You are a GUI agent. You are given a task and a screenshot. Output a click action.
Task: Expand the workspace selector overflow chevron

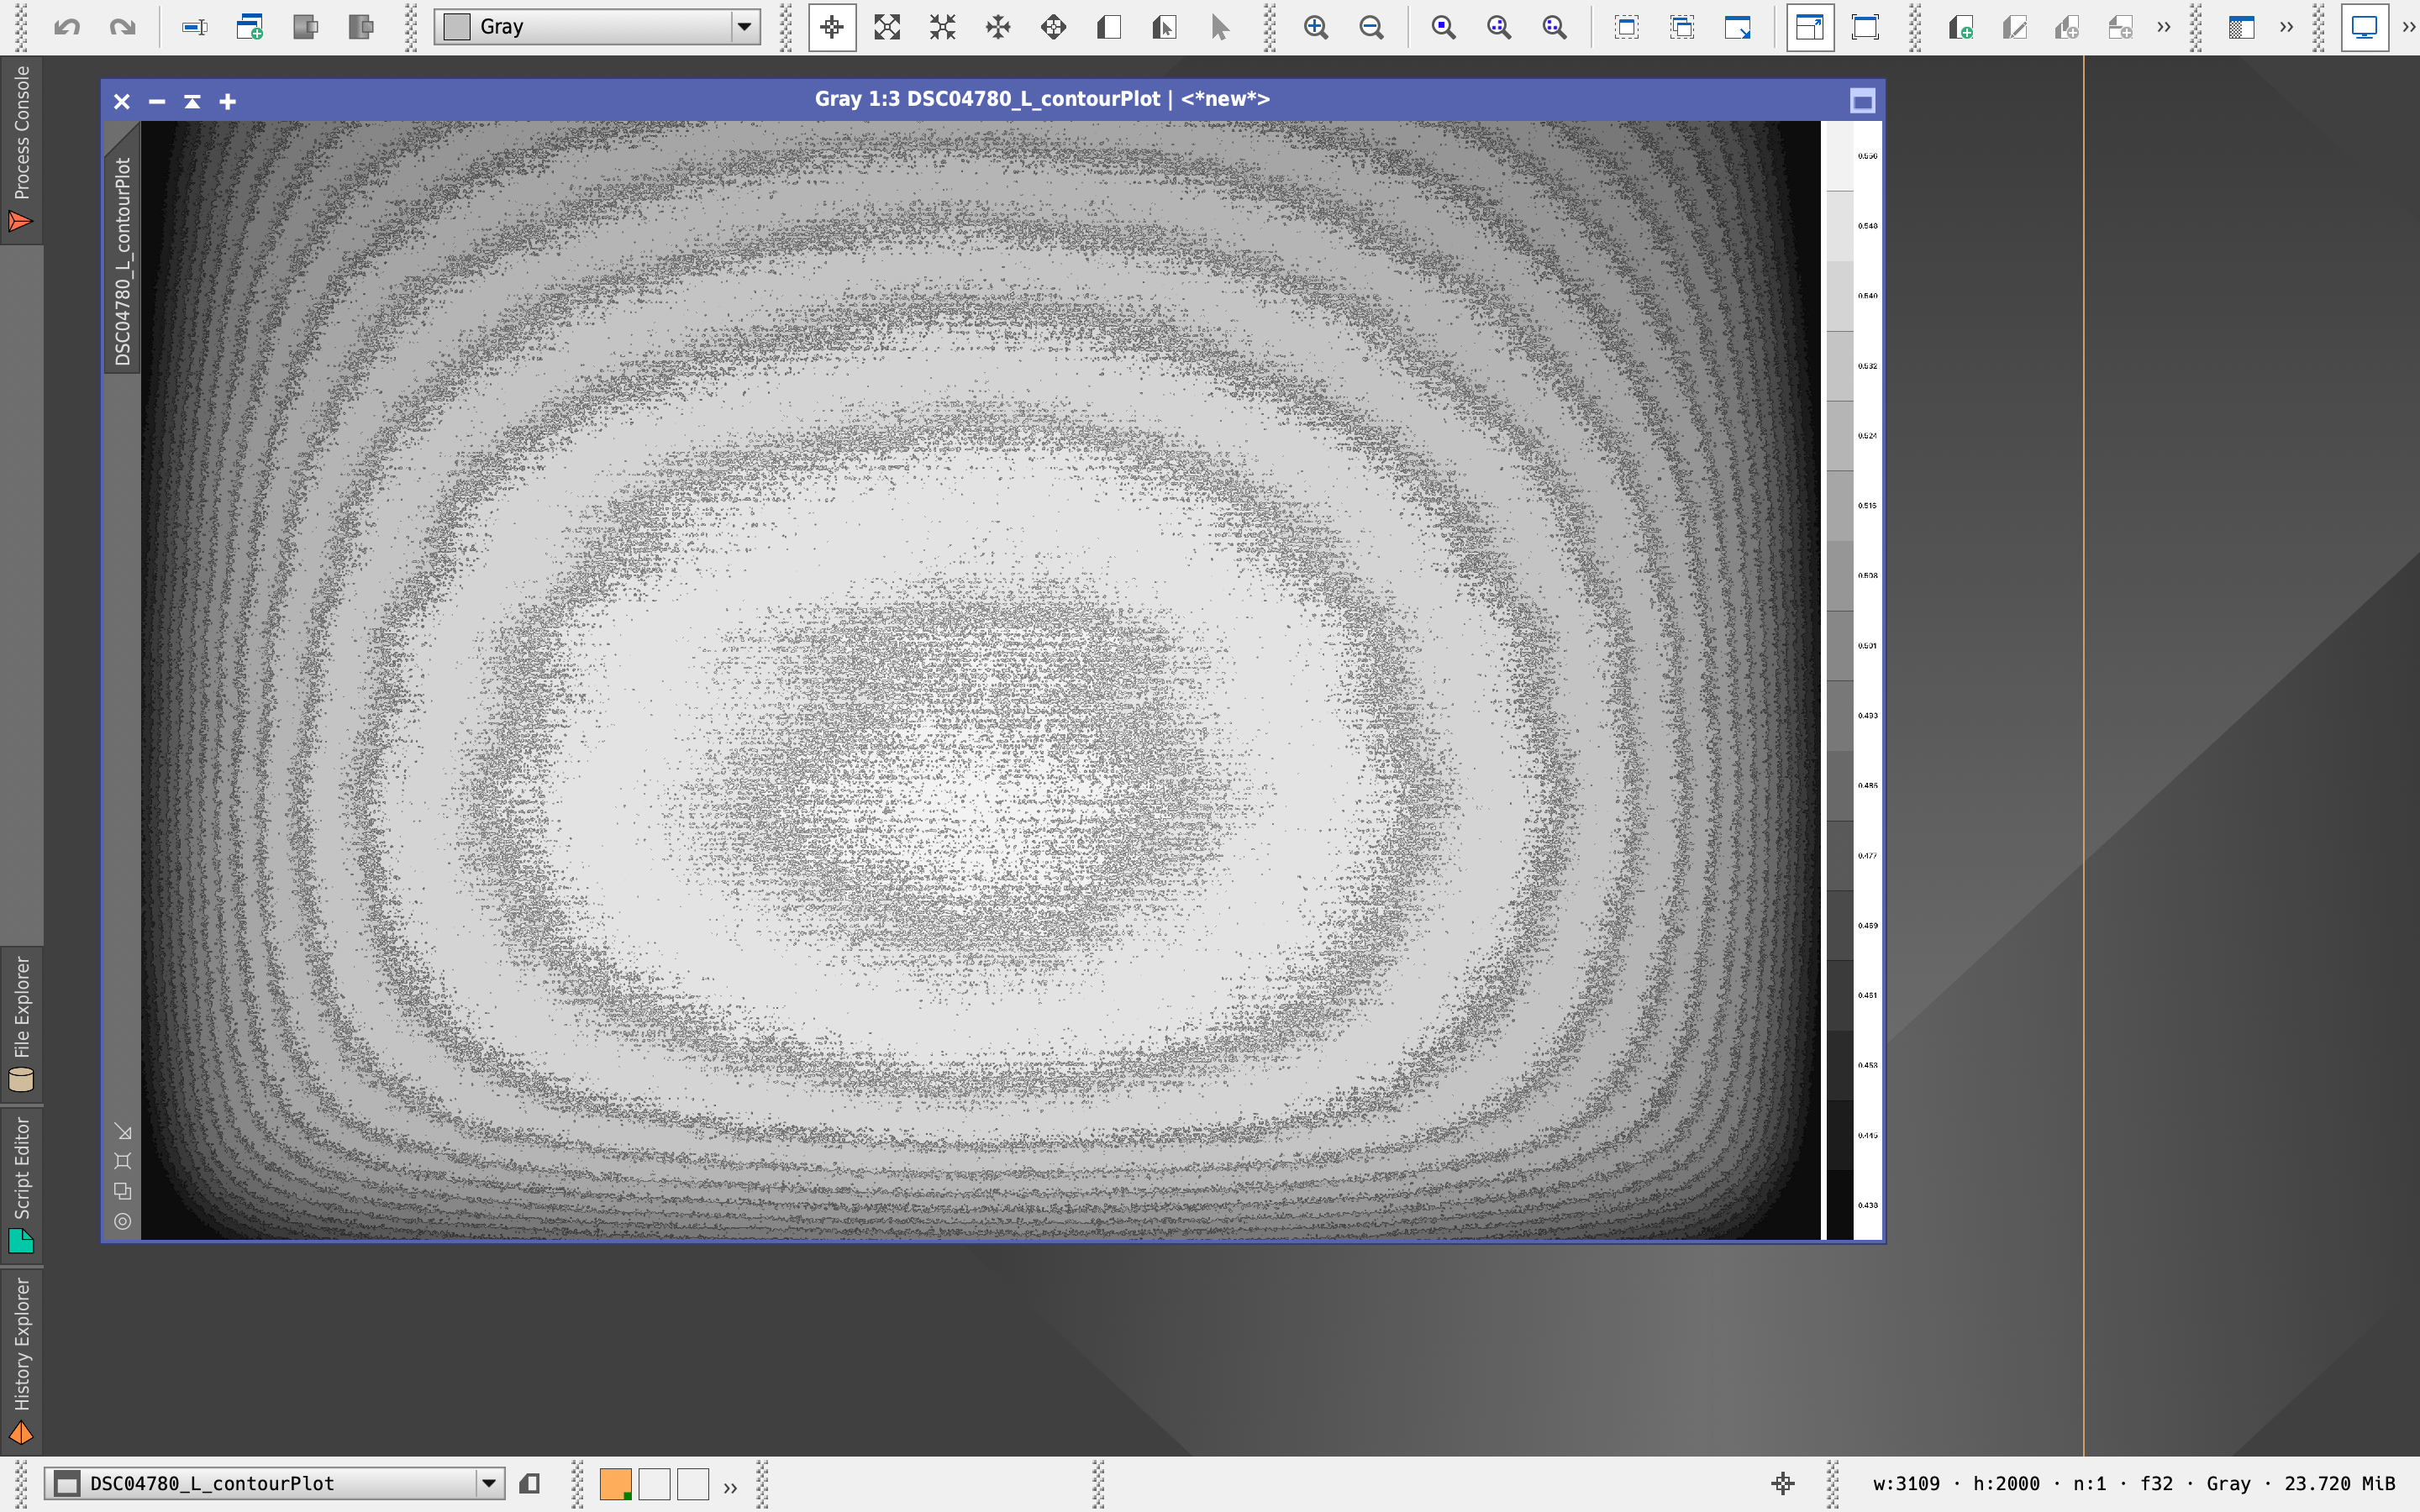point(730,1486)
